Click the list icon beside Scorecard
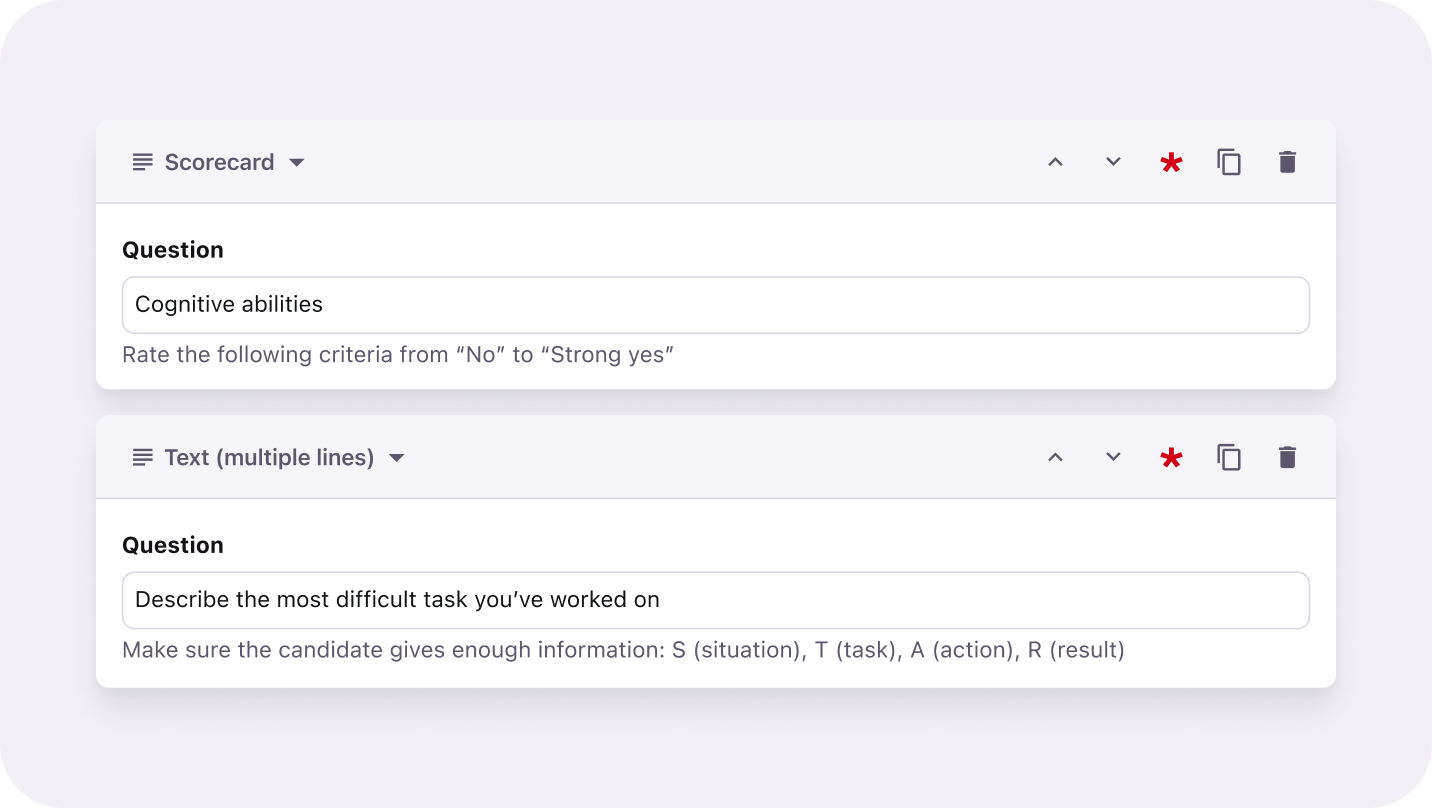The image size is (1432, 808). (143, 162)
